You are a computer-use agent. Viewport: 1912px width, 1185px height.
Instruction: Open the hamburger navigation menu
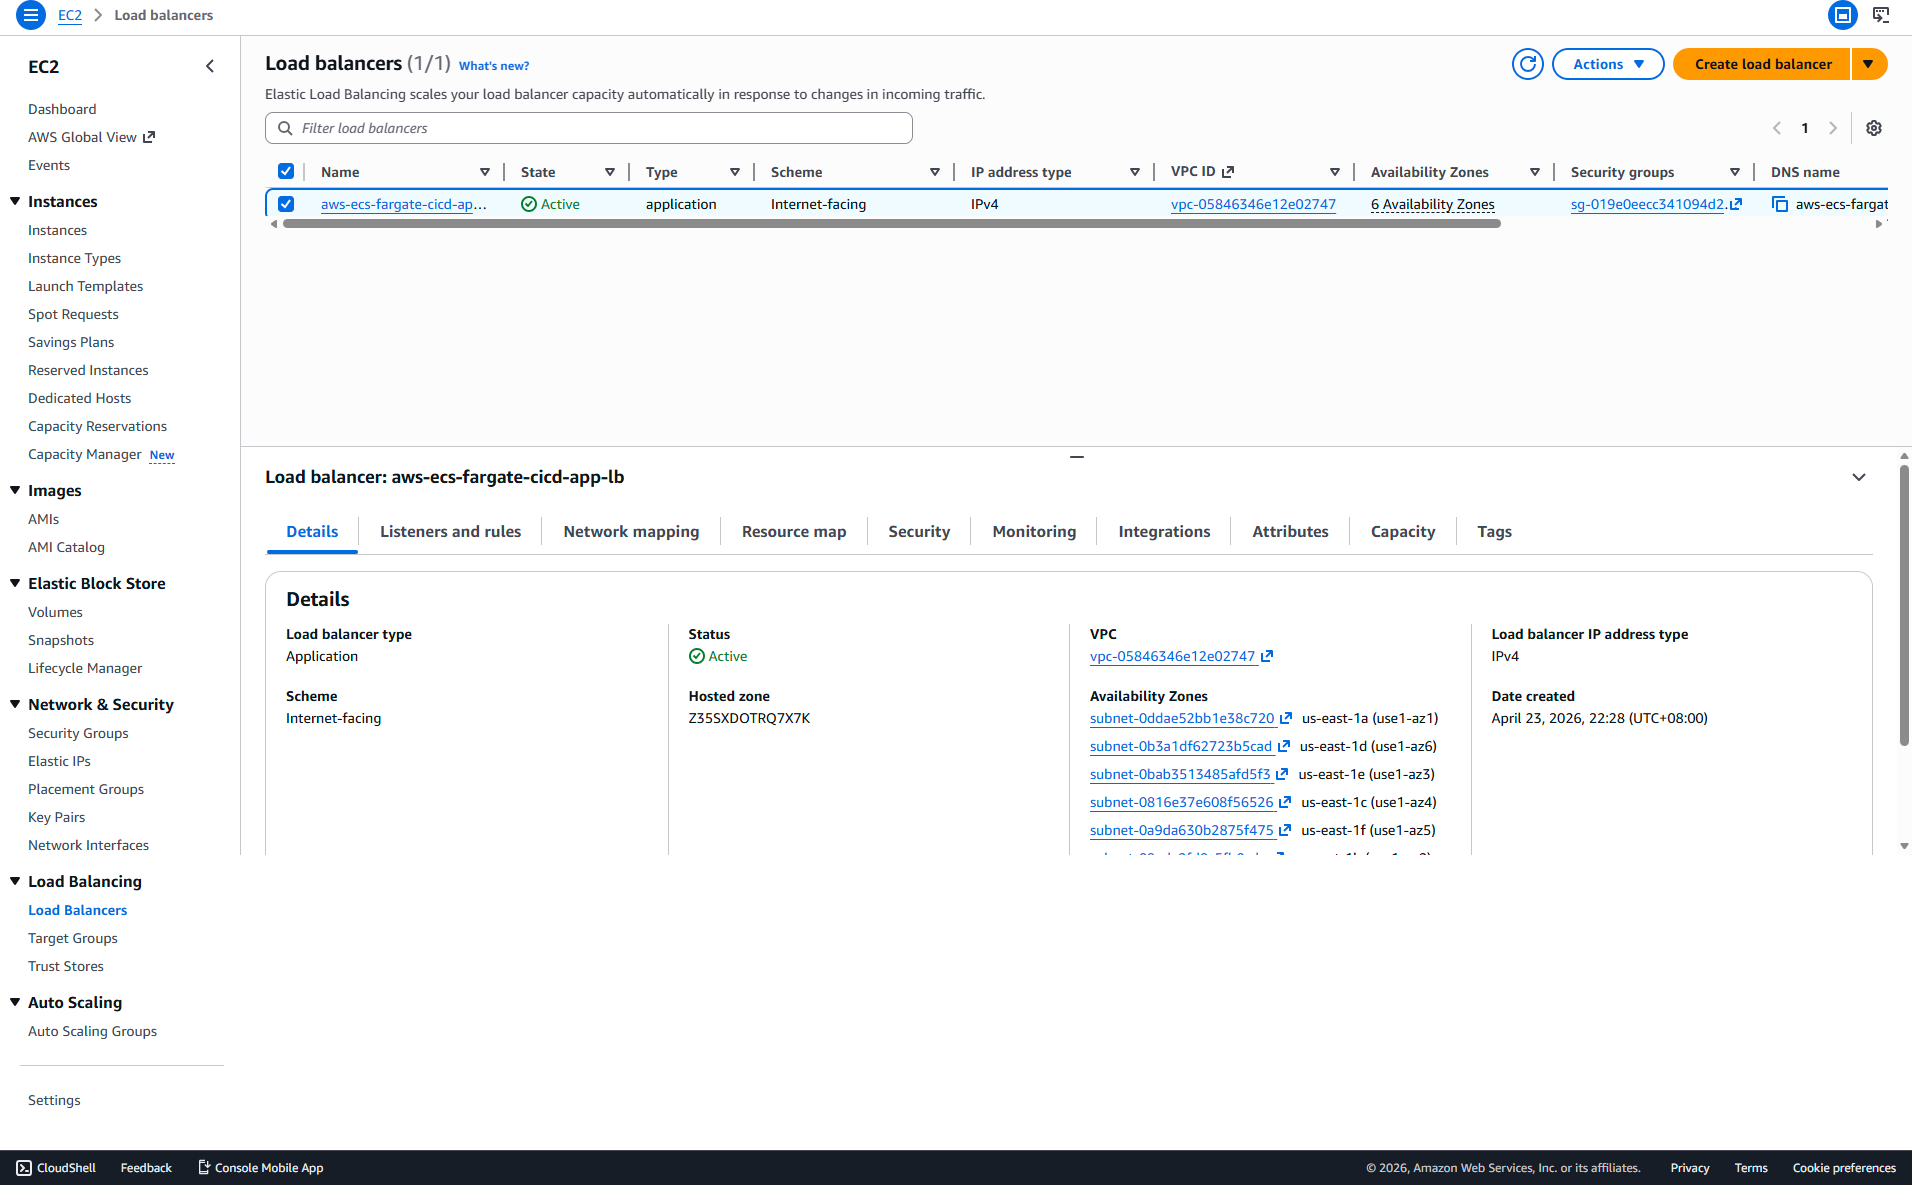[30, 15]
